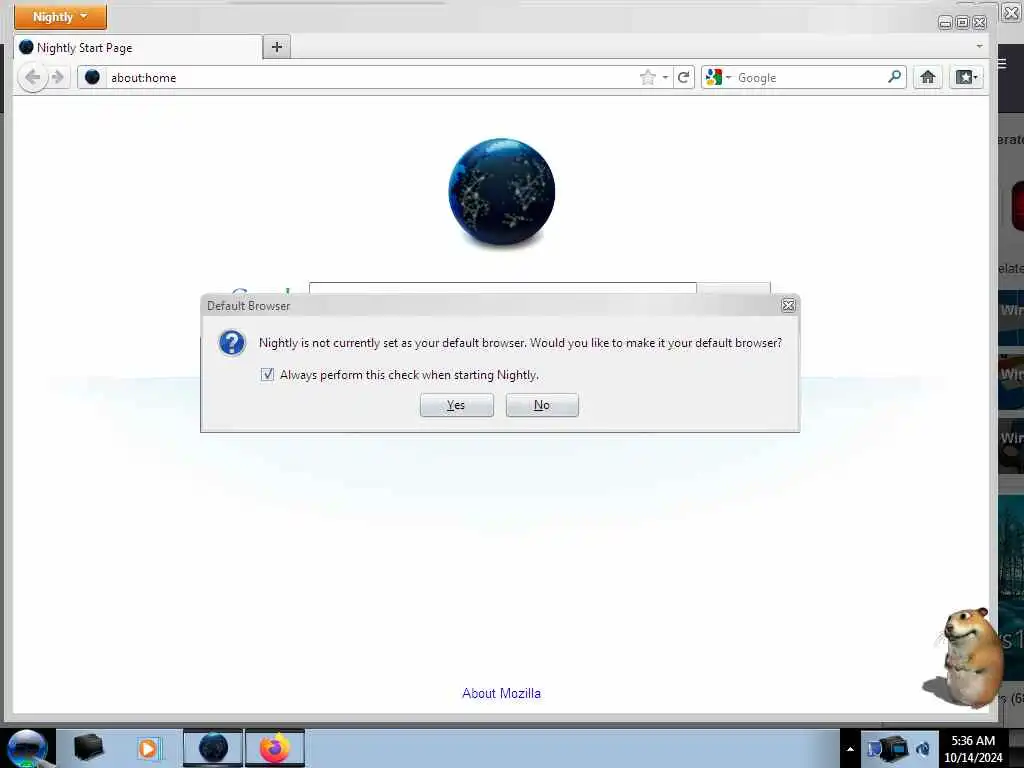Maximize the Nightly window
Viewport: 1024px width, 768px height.
962,23
